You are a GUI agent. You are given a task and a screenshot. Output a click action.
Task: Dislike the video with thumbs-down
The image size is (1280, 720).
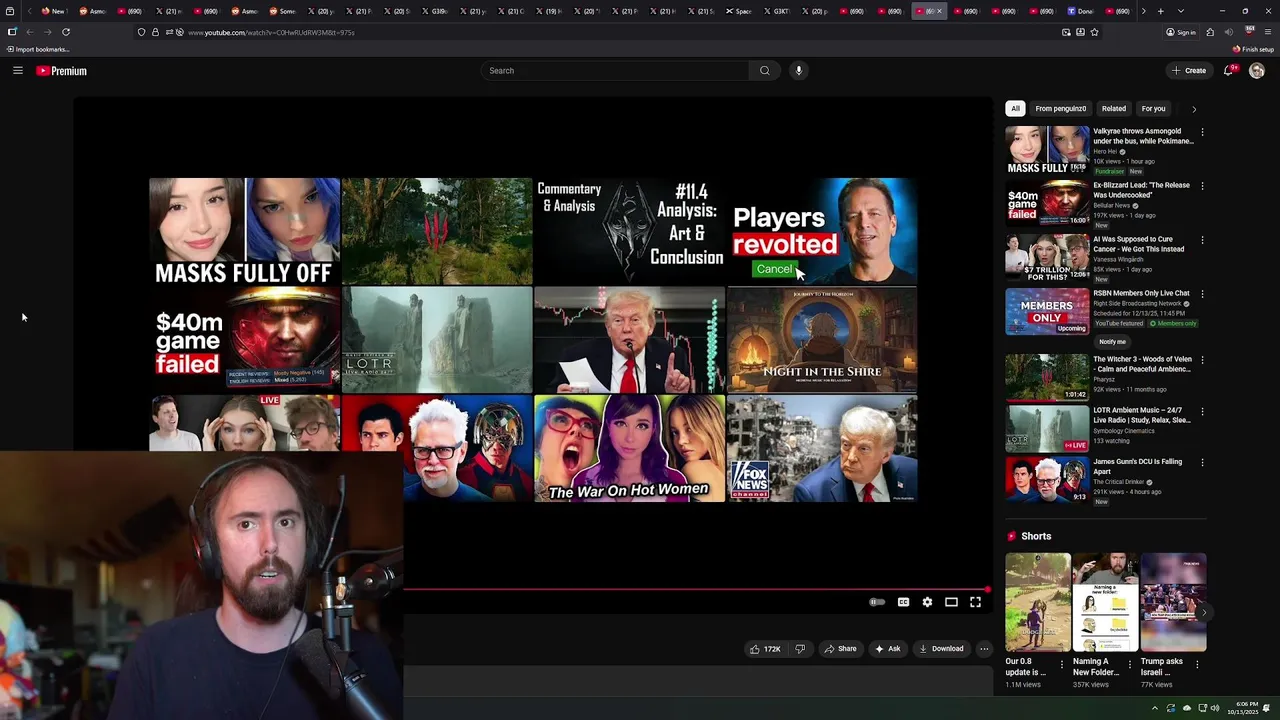(799, 649)
